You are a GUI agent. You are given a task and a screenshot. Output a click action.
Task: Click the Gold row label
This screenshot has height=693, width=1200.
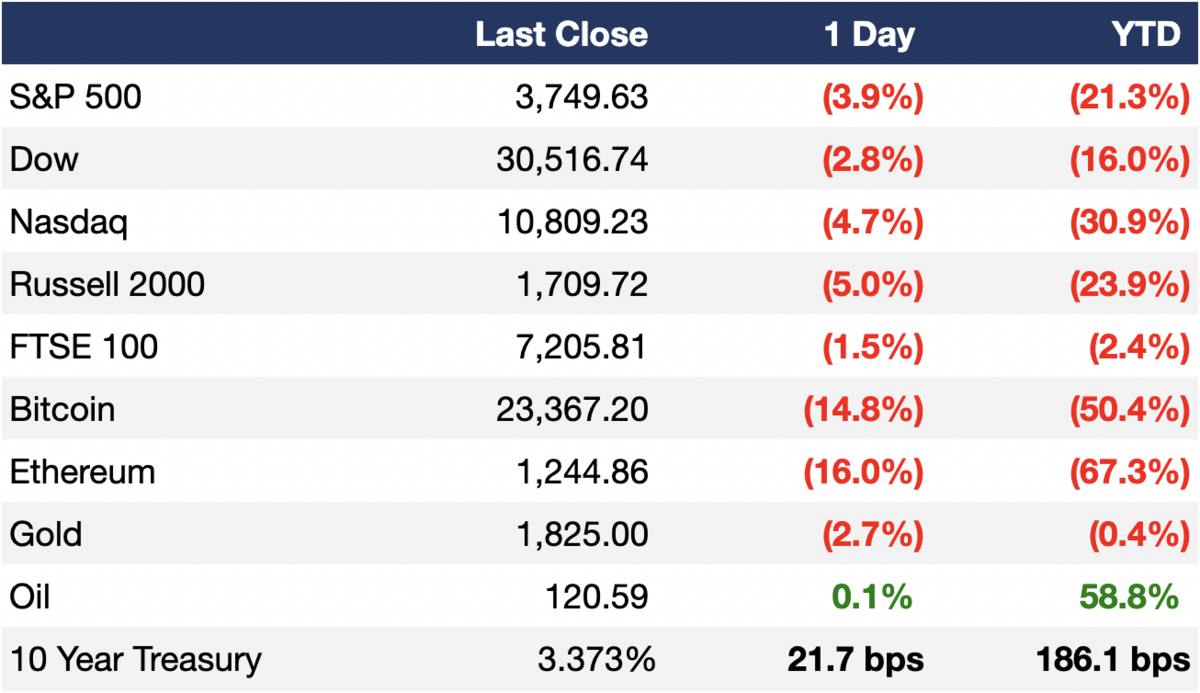coord(46,534)
